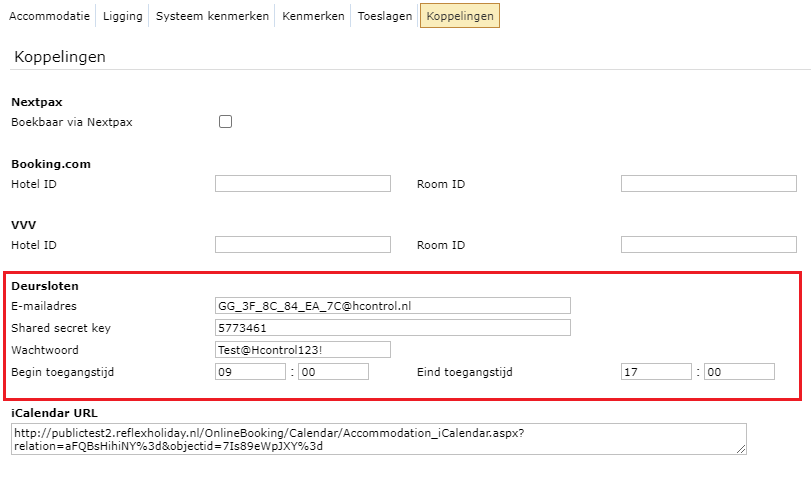Click the Deursloten E-mailadres field
Screen dimensions: 811x499
(x=392, y=306)
